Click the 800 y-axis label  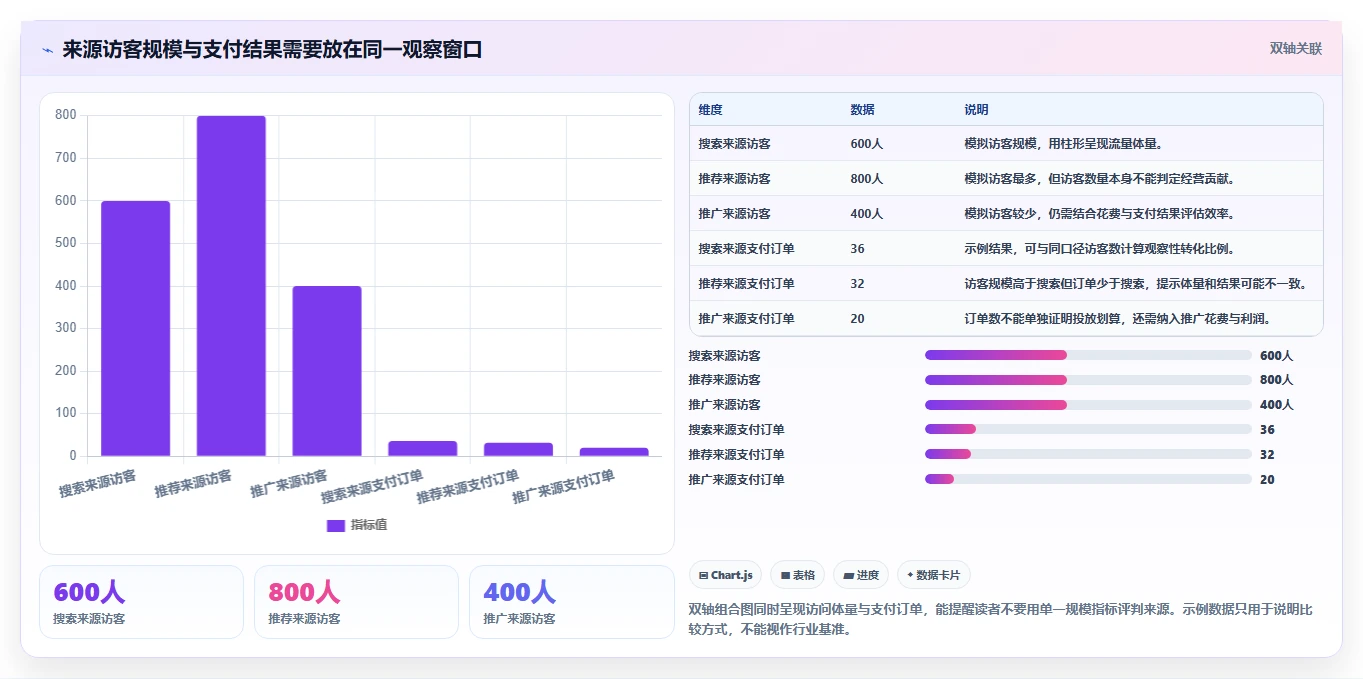point(66,115)
